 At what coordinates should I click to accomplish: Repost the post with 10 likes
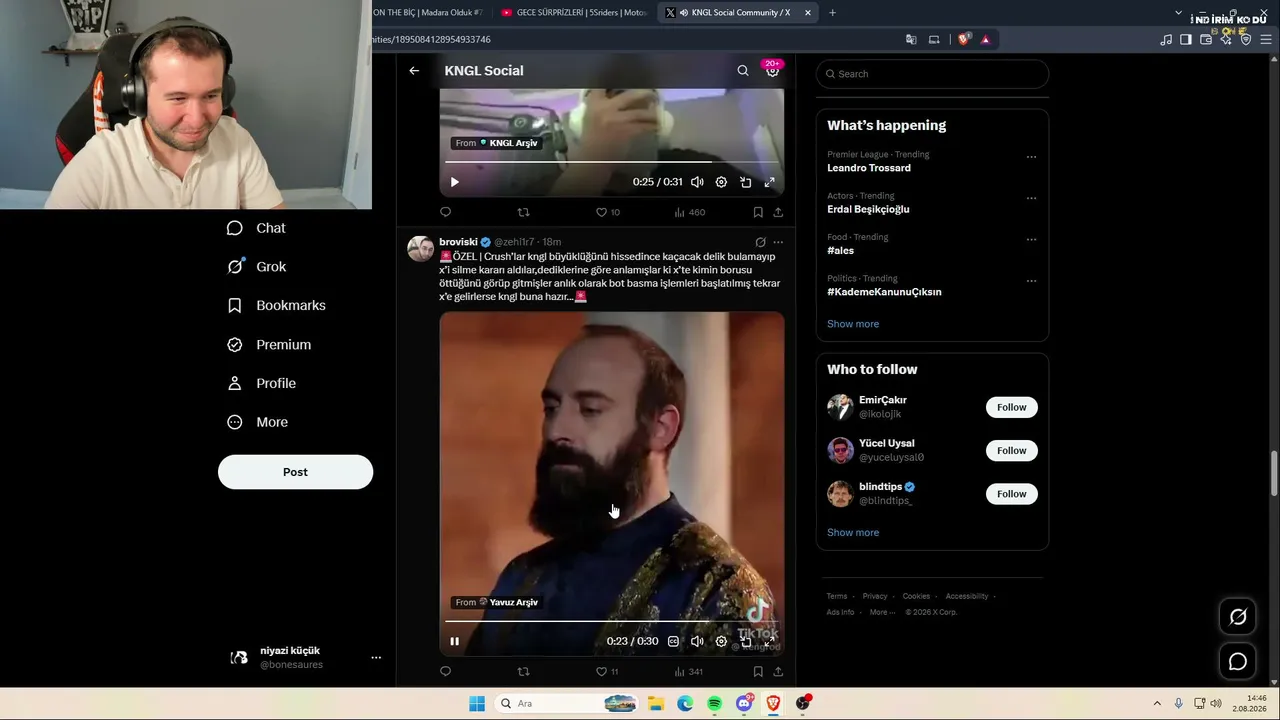coord(523,212)
